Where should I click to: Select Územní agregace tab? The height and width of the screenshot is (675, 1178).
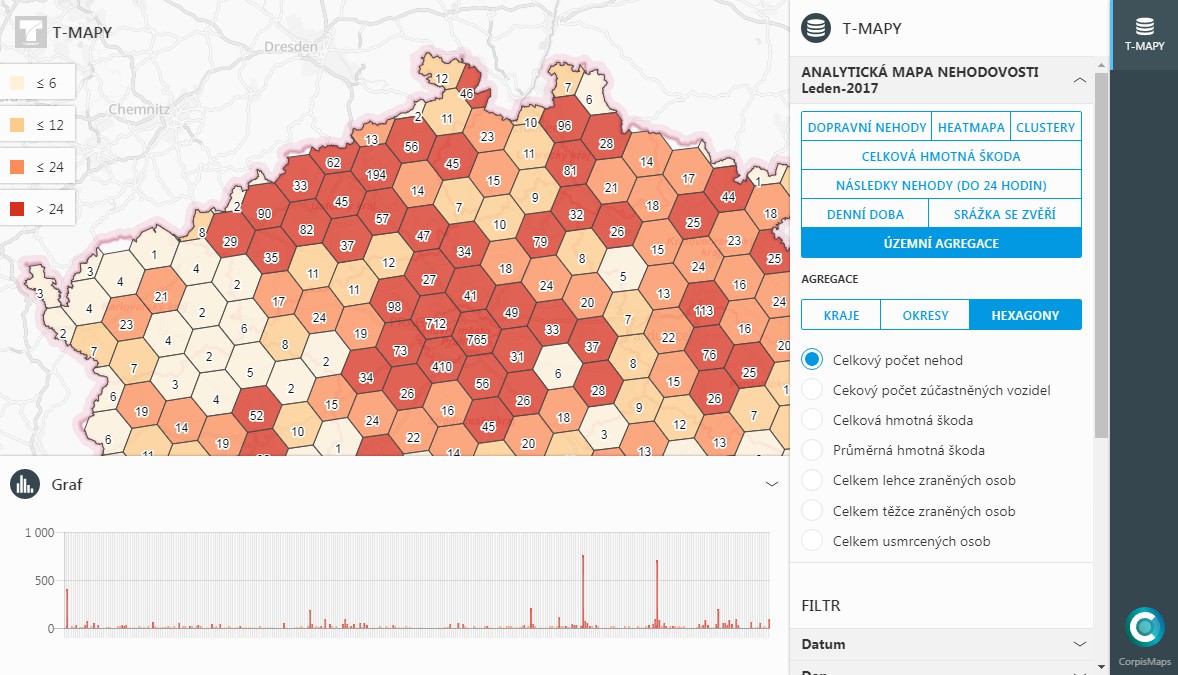coord(941,244)
